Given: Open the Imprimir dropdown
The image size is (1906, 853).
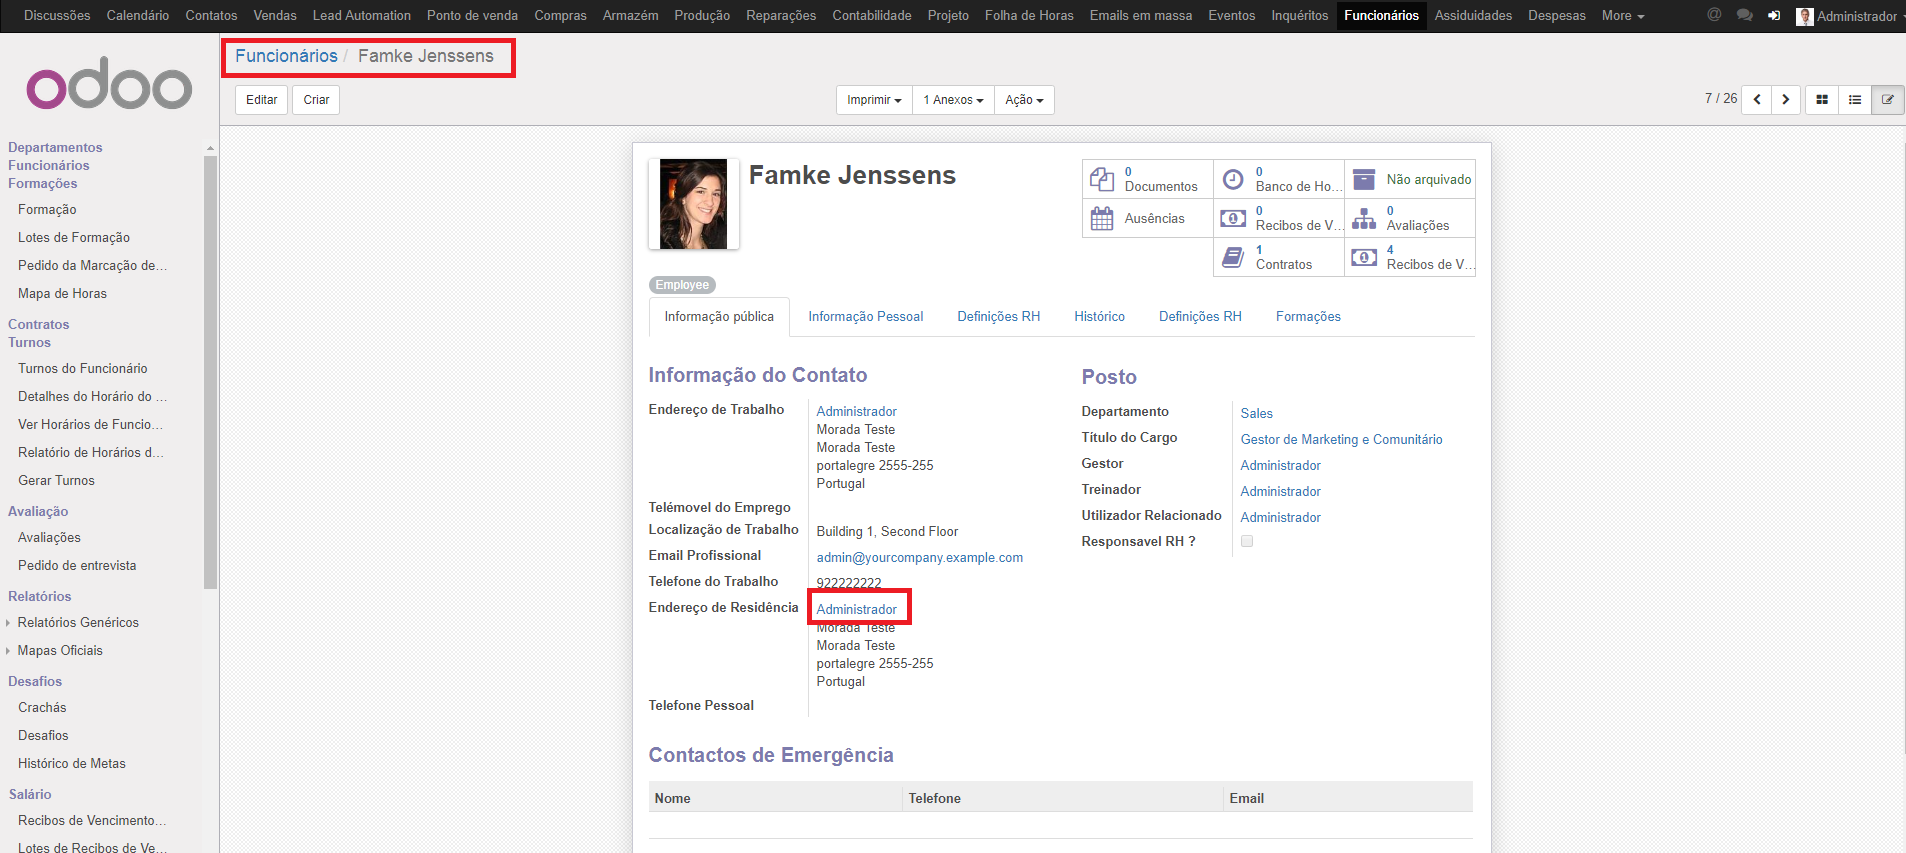Looking at the screenshot, I should tap(874, 100).
